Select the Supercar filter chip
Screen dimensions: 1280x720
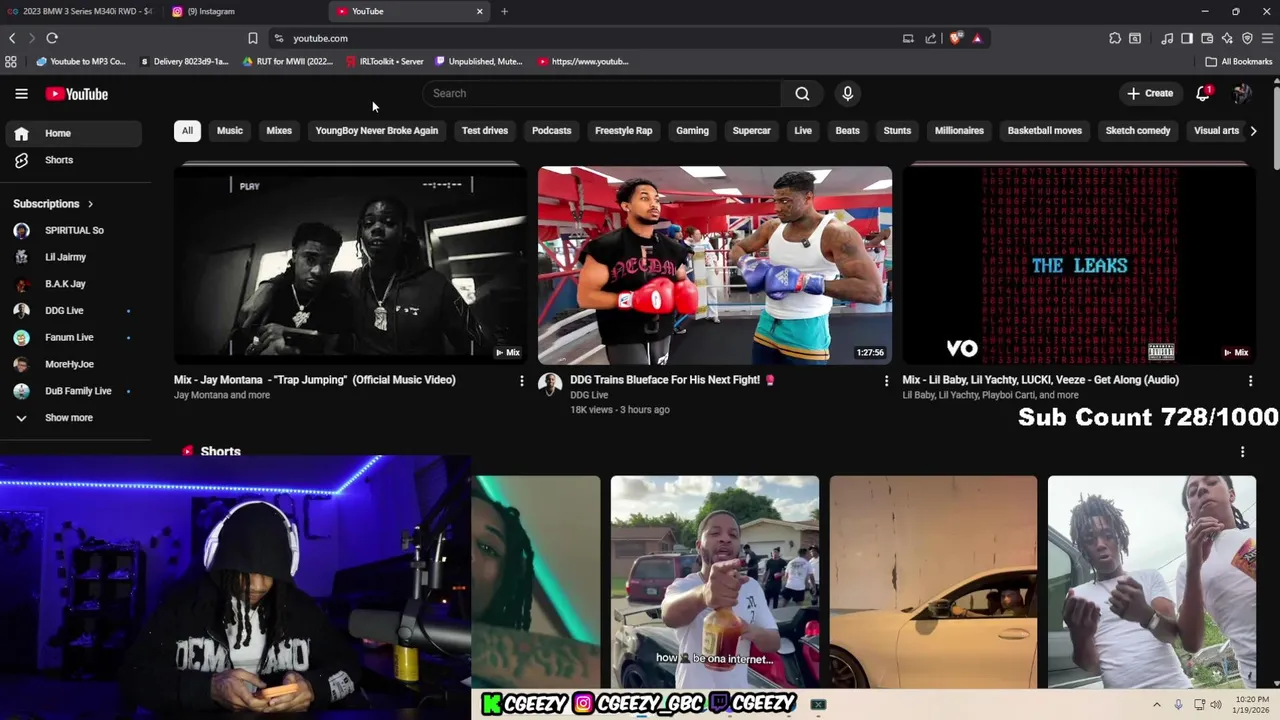pyautogui.click(x=751, y=131)
